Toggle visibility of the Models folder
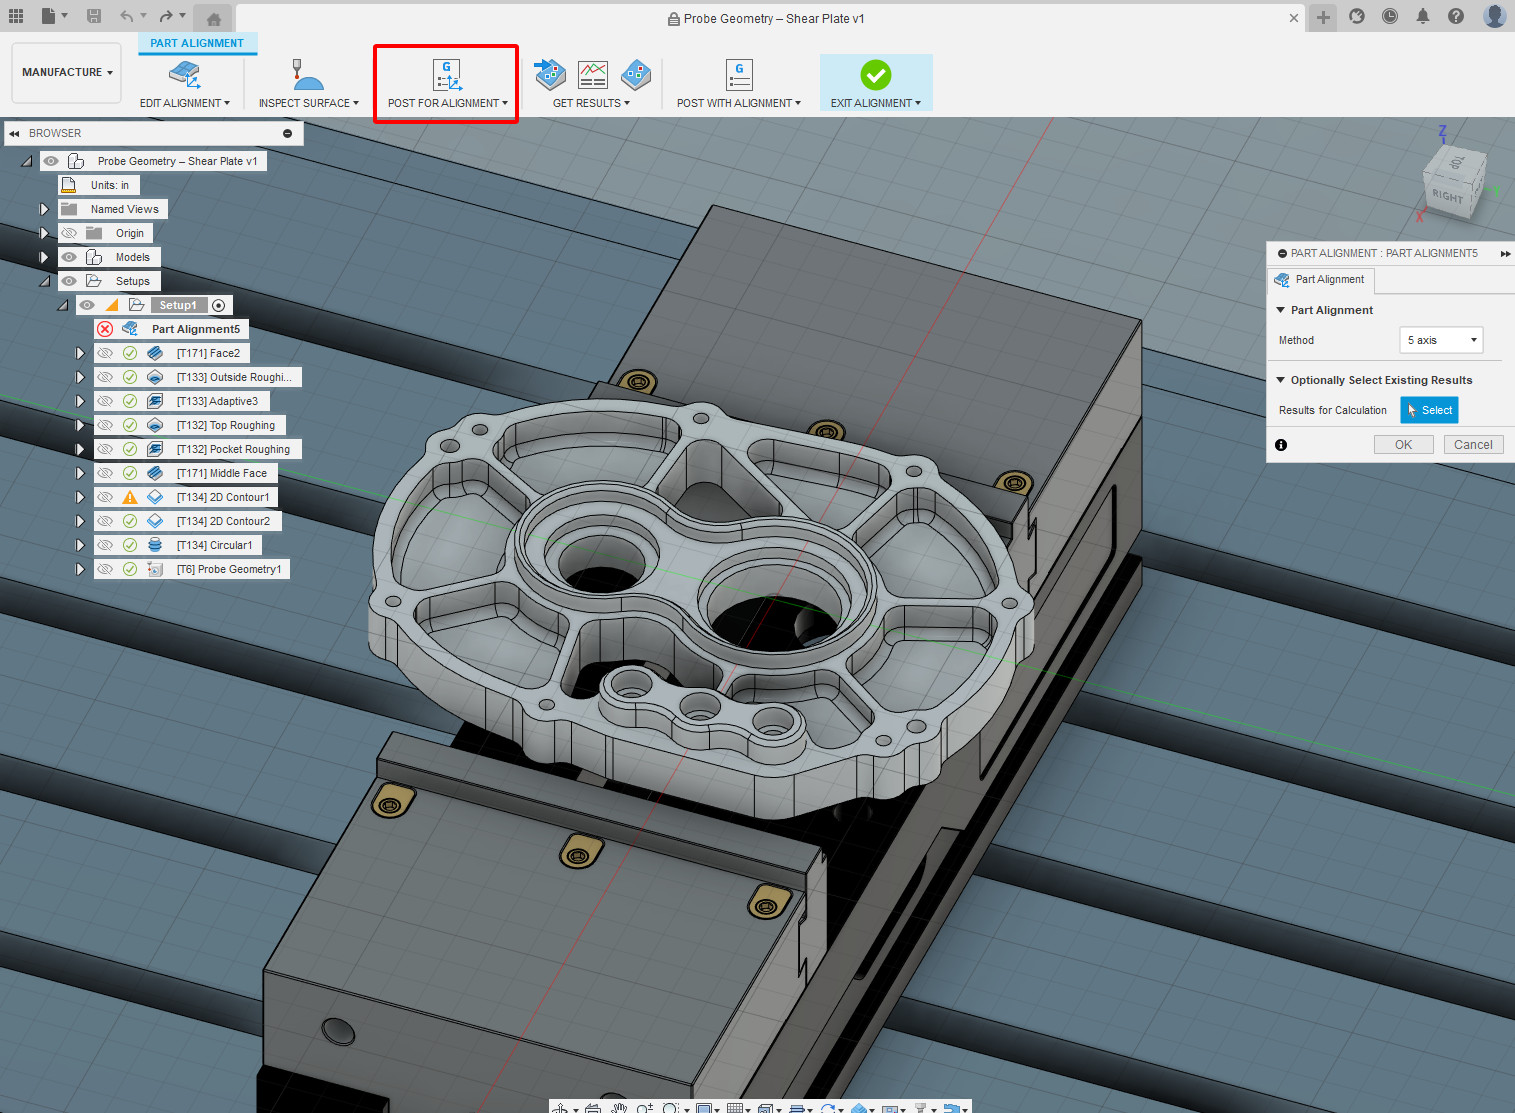The image size is (1515, 1113). (69, 257)
